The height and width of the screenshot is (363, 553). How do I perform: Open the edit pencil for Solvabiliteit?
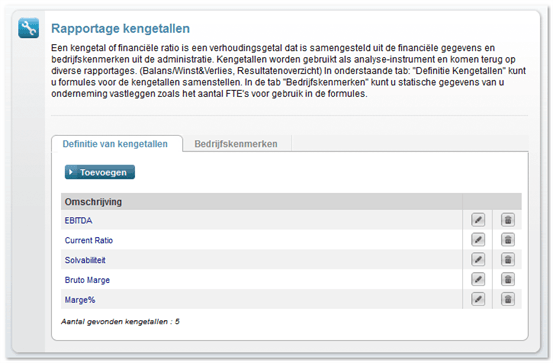478,260
